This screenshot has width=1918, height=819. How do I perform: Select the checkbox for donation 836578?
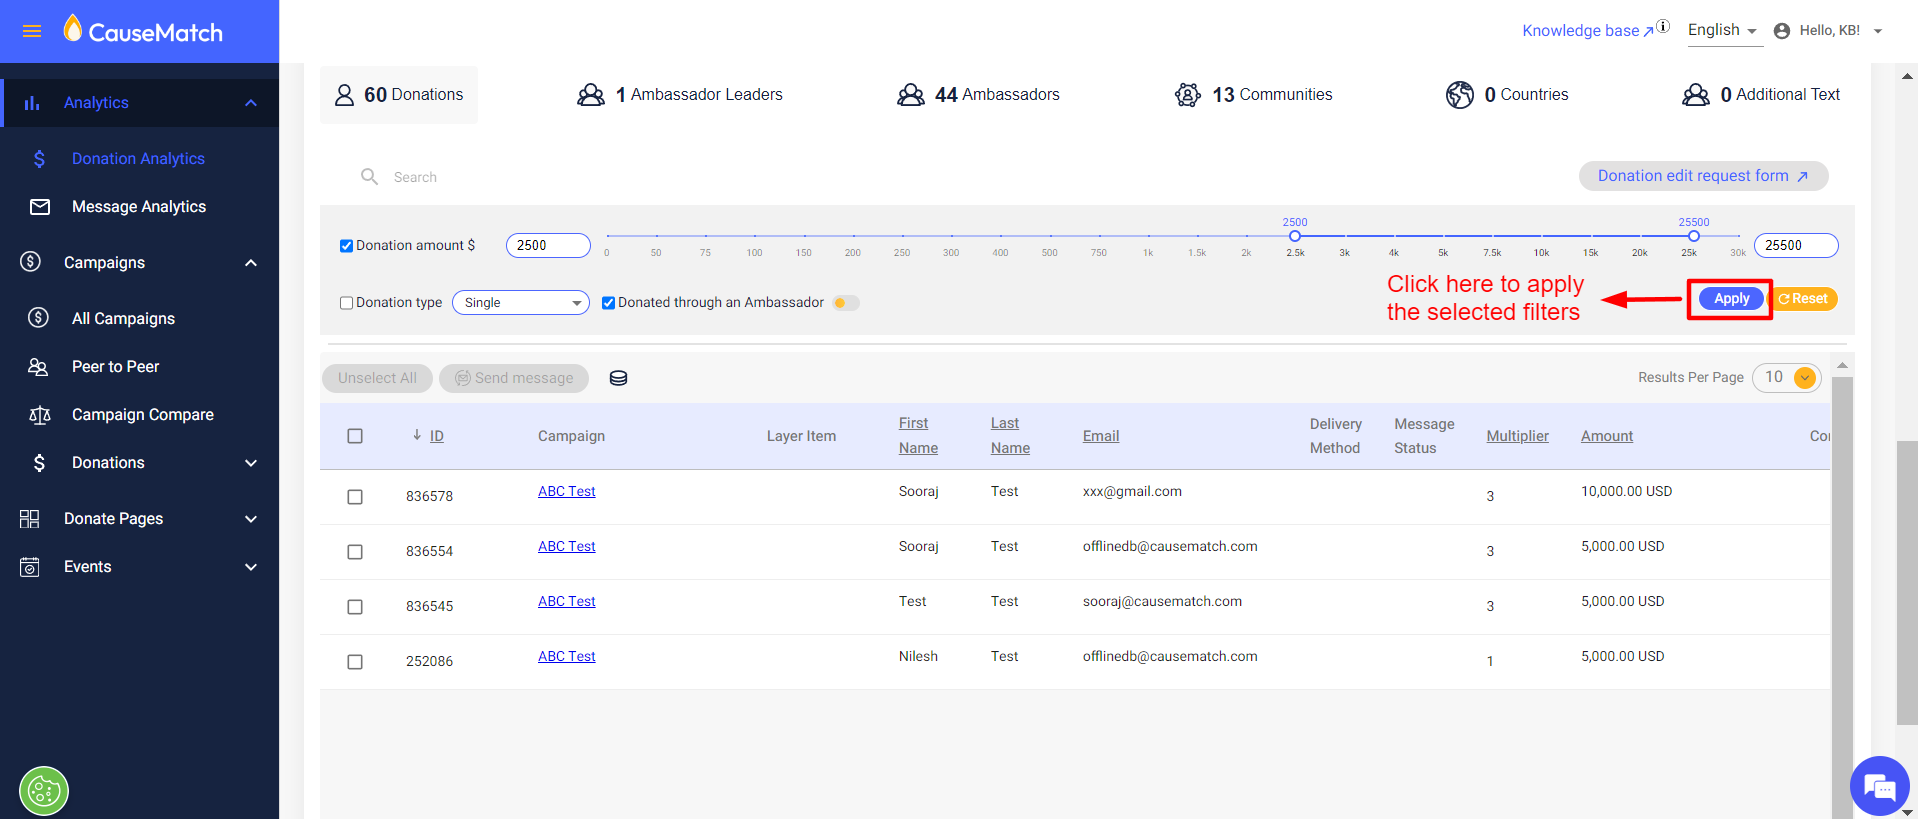coord(355,497)
